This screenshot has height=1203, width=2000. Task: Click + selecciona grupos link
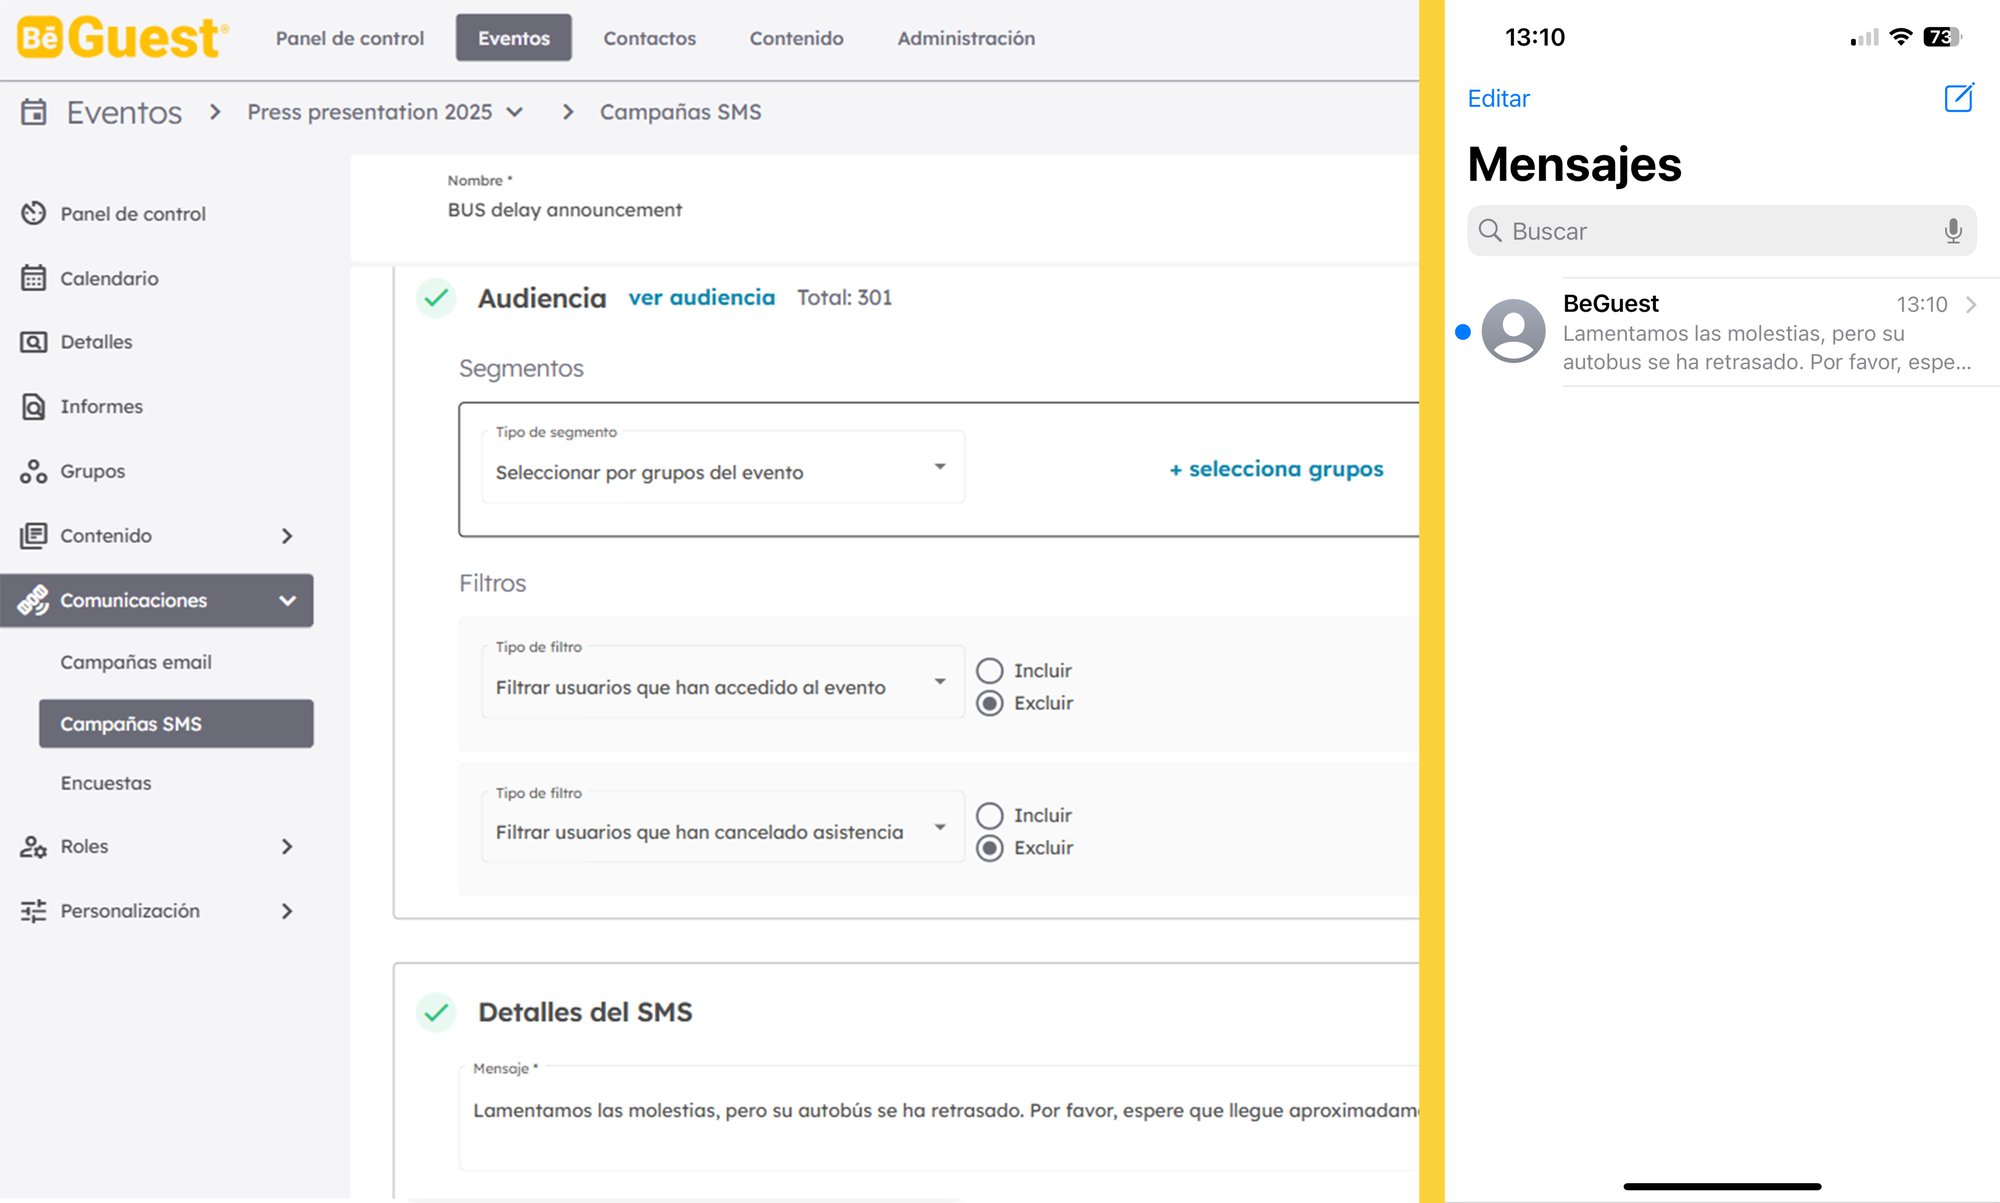(x=1277, y=469)
